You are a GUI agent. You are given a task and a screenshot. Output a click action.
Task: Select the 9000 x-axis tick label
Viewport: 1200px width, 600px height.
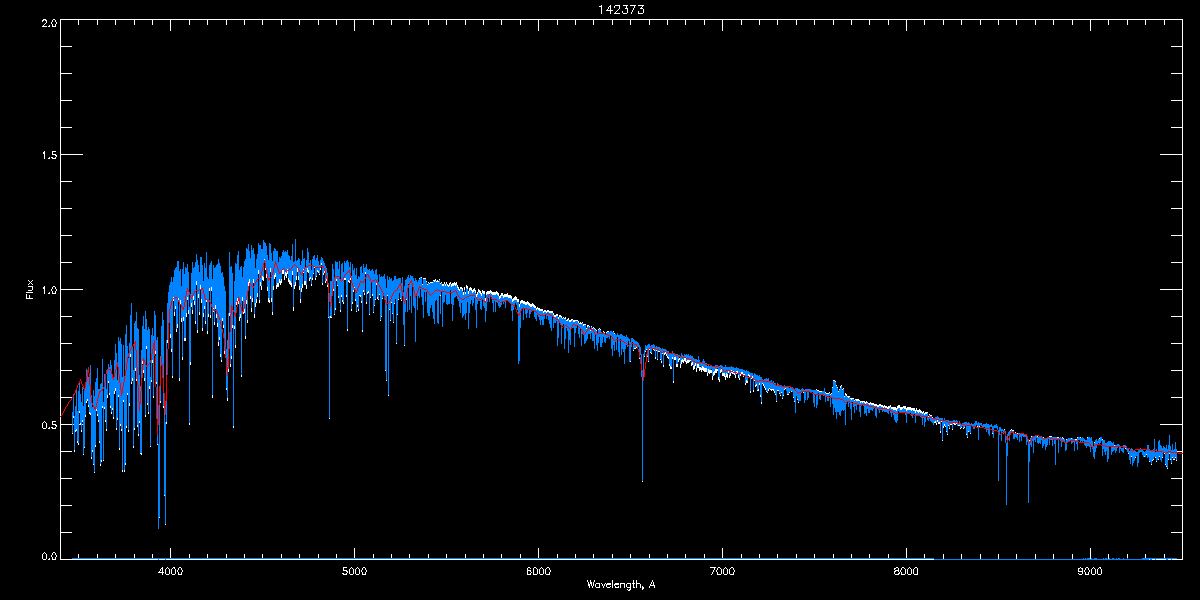pyautogui.click(x=1090, y=572)
